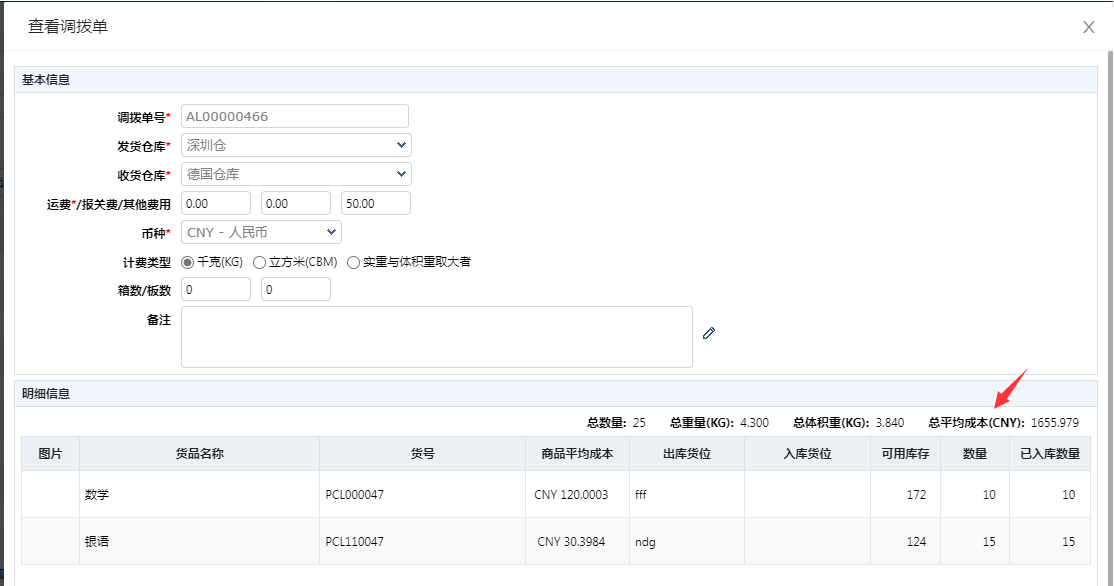Screen dimensions: 1114x586
Task: Click the 总体积重(KG) value 3.840
Action: click(x=889, y=423)
